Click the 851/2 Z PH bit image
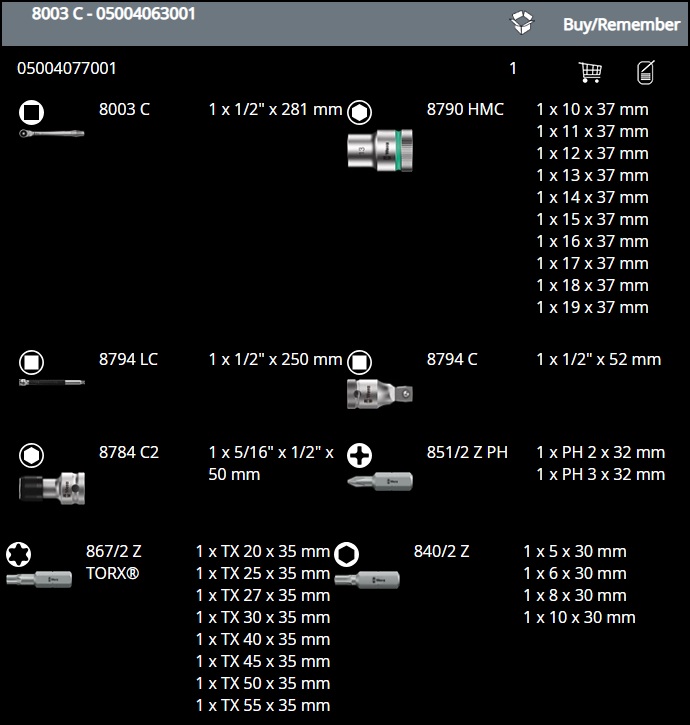Viewport: 690px width, 725px height. pyautogui.click(x=380, y=481)
